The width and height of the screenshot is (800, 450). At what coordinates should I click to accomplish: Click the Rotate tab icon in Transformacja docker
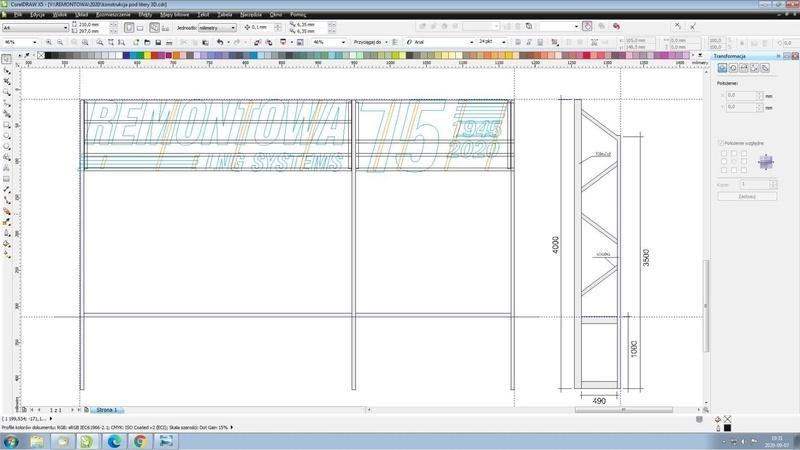(733, 68)
